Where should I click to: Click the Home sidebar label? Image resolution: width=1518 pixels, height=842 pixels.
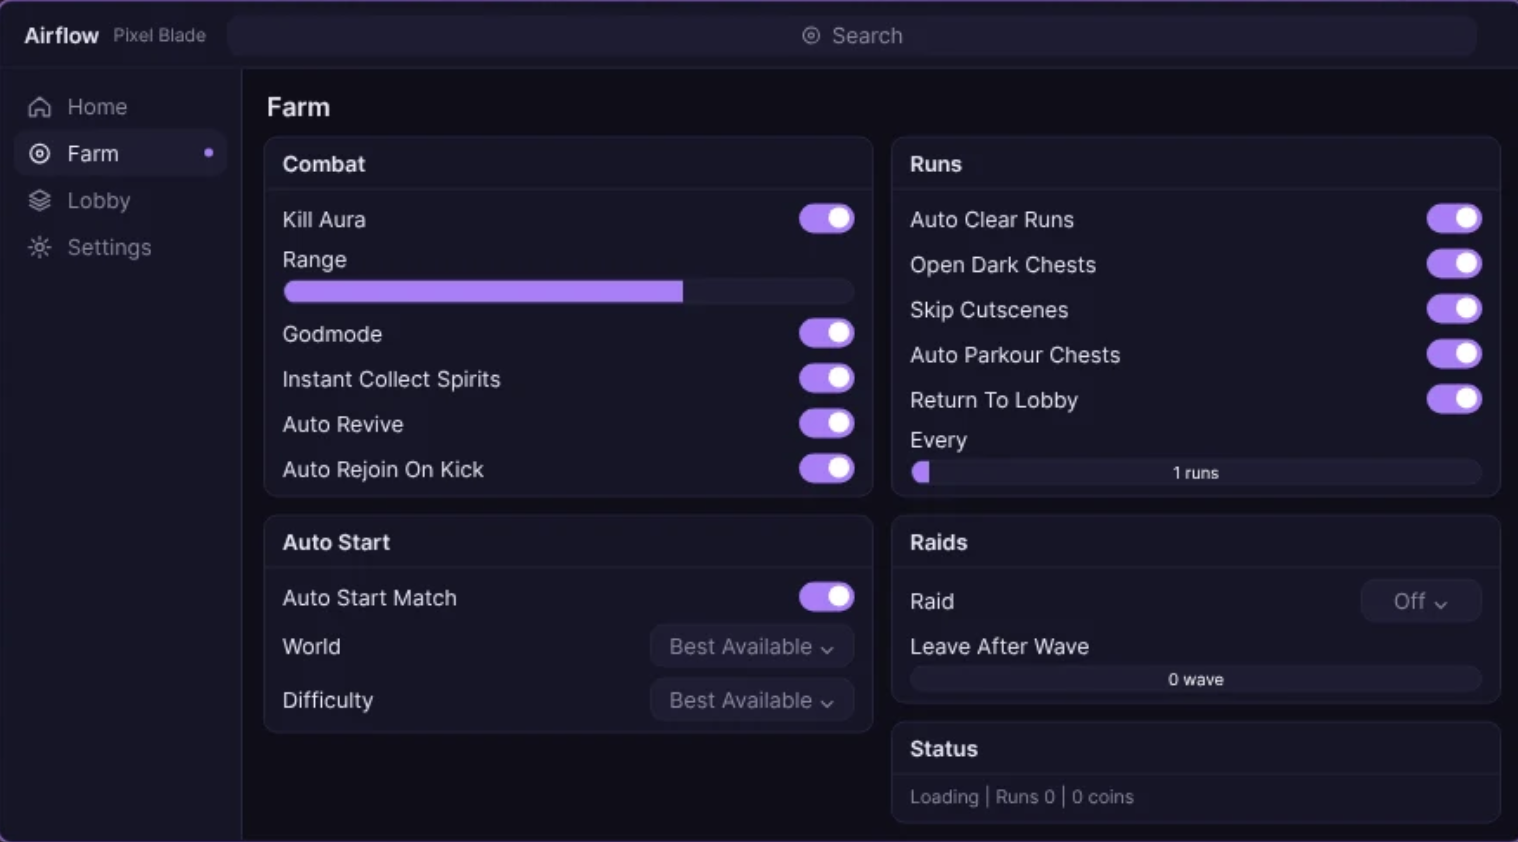97,107
